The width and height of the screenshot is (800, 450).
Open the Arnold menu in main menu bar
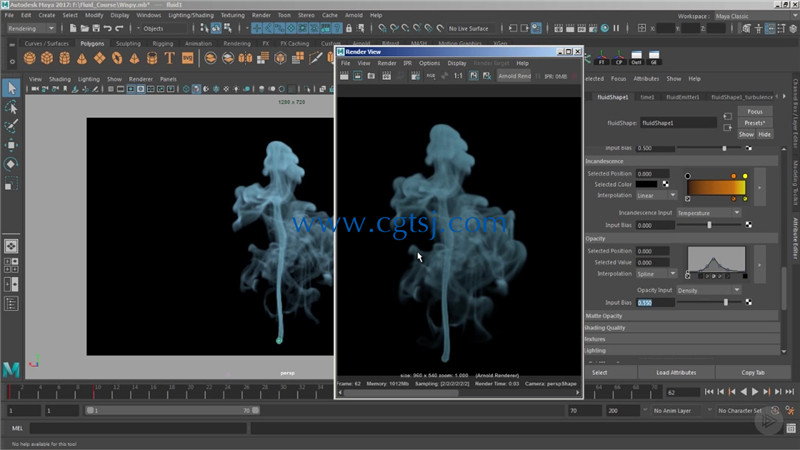pyautogui.click(x=354, y=15)
